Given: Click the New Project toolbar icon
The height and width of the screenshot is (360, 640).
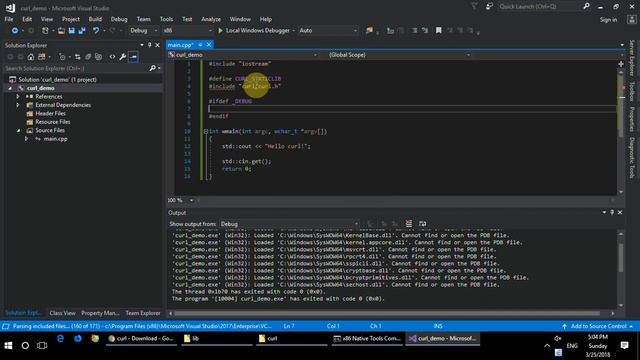Looking at the screenshot, I should click(x=45, y=31).
